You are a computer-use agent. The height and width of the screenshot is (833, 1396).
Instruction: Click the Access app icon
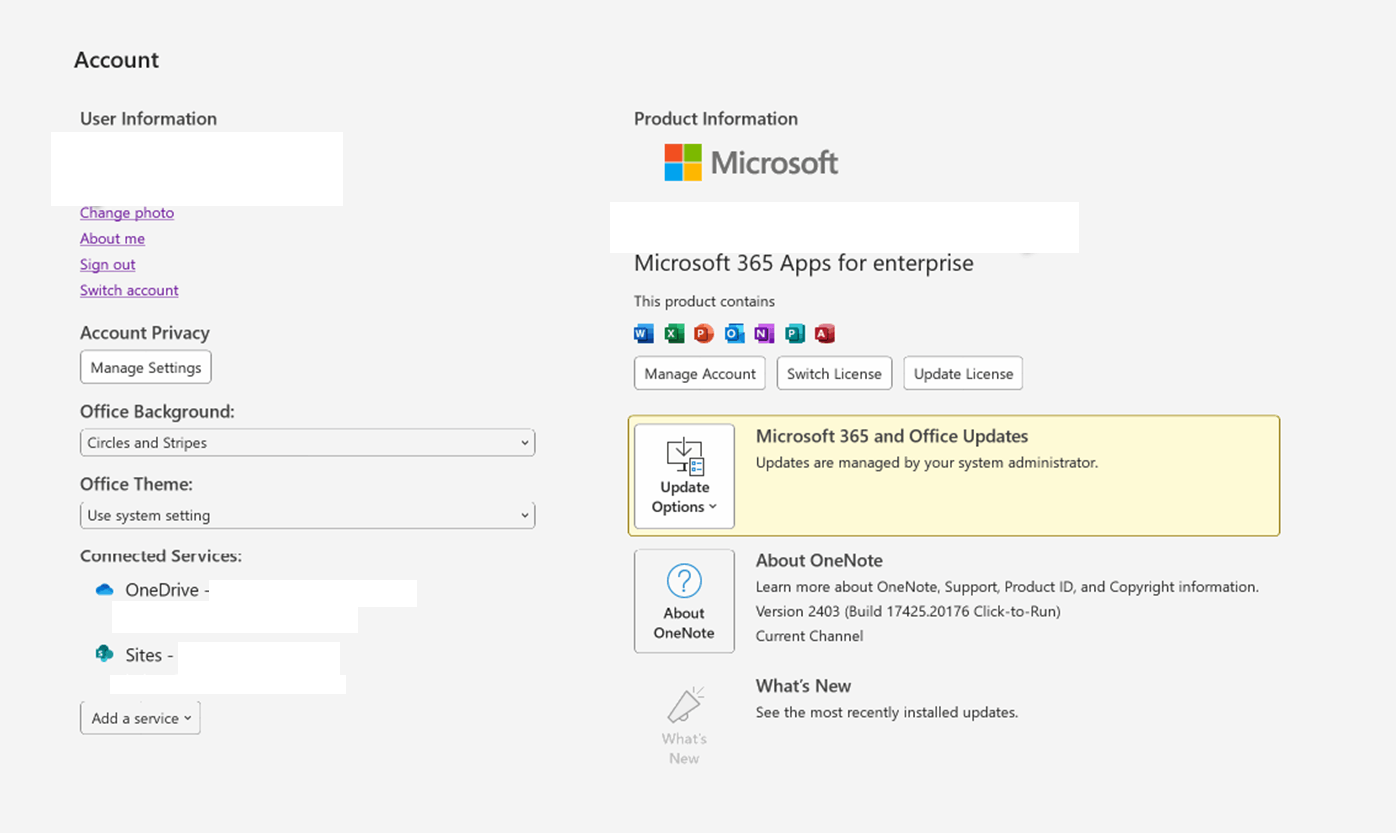coord(824,334)
